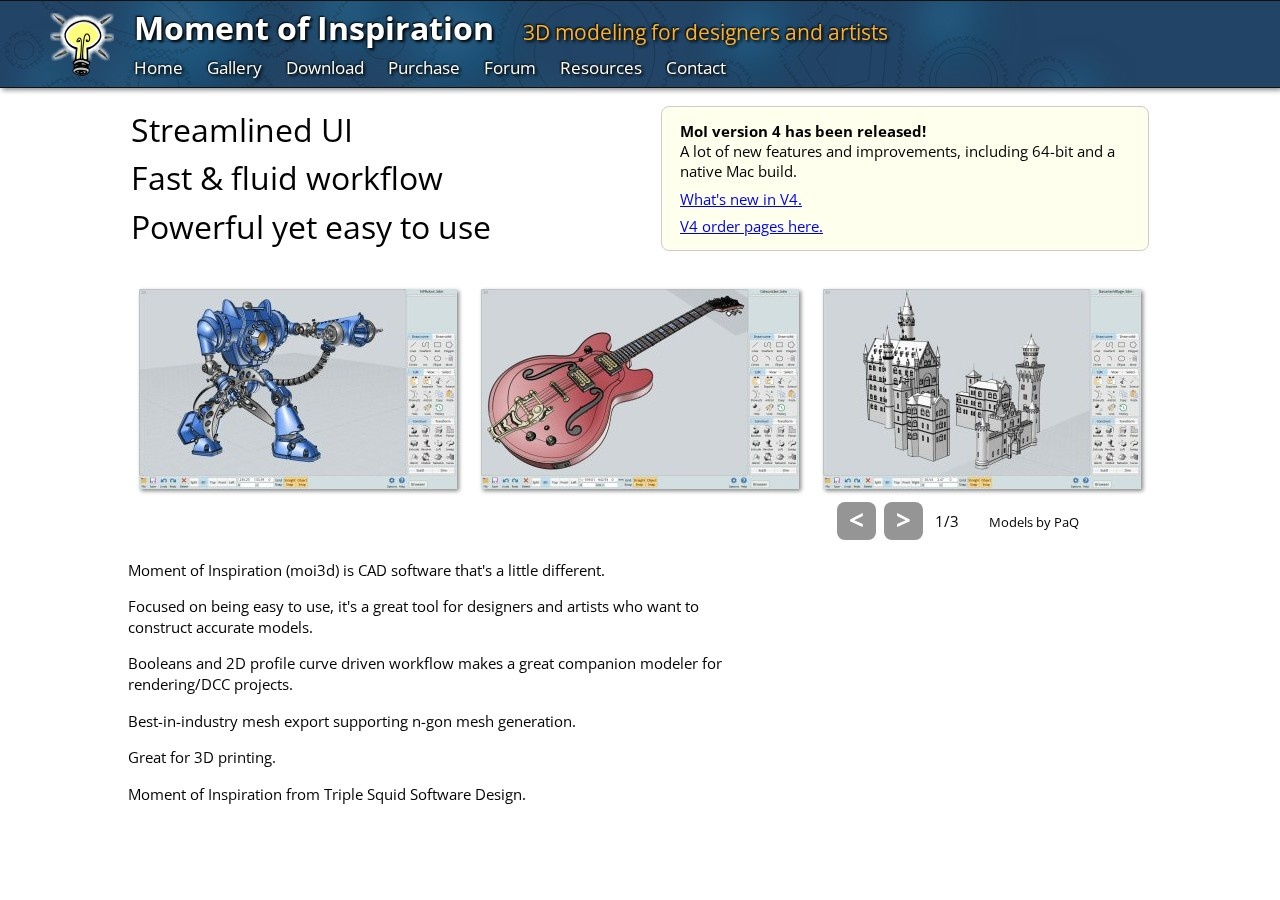The height and width of the screenshot is (900, 1280).
Task: Open the Contact page
Action: [x=696, y=68]
